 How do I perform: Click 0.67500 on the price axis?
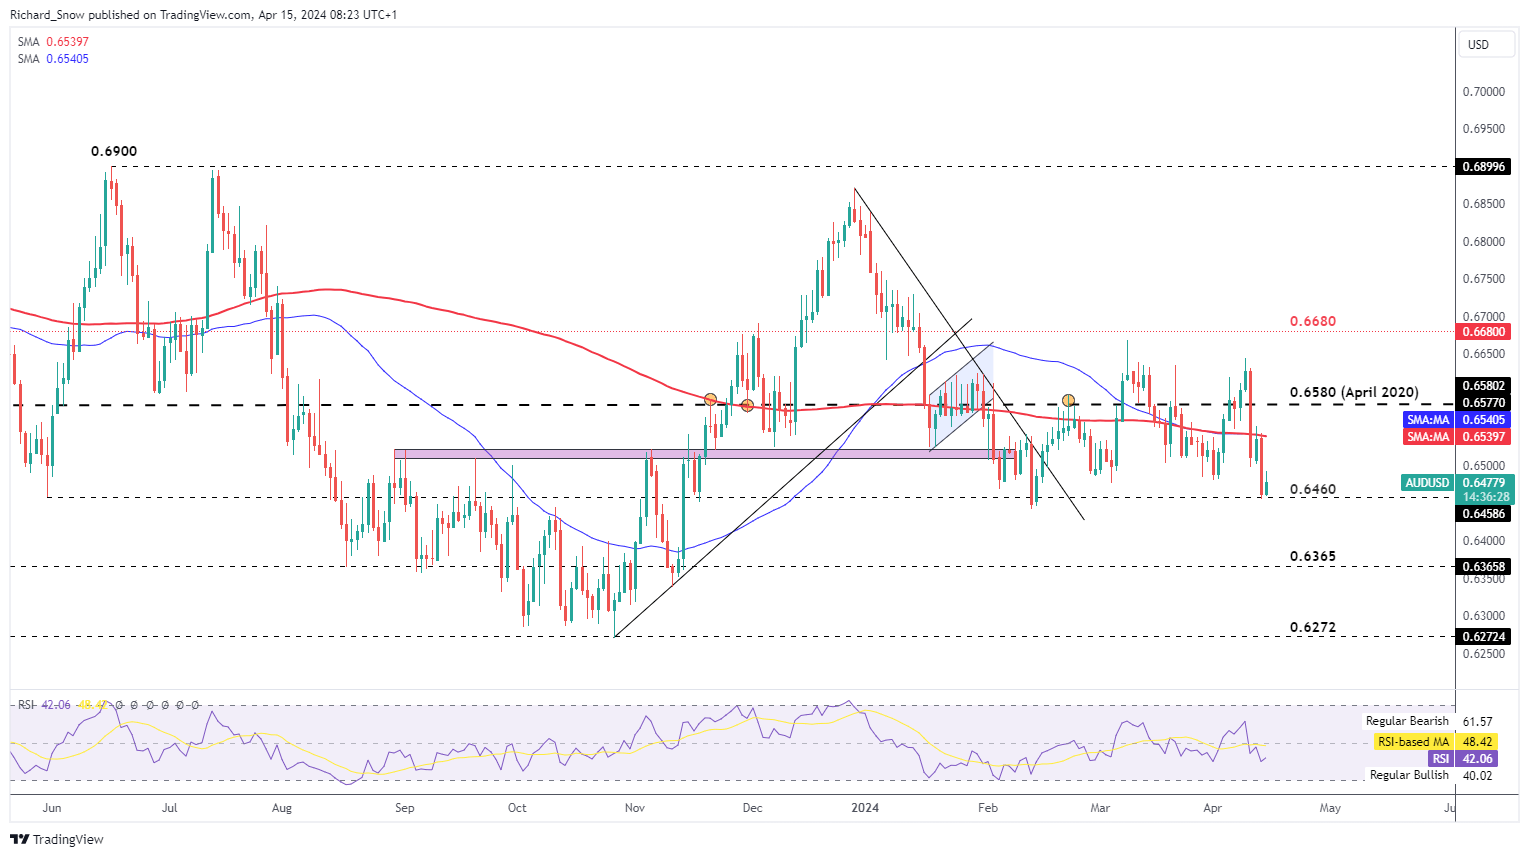click(1483, 279)
